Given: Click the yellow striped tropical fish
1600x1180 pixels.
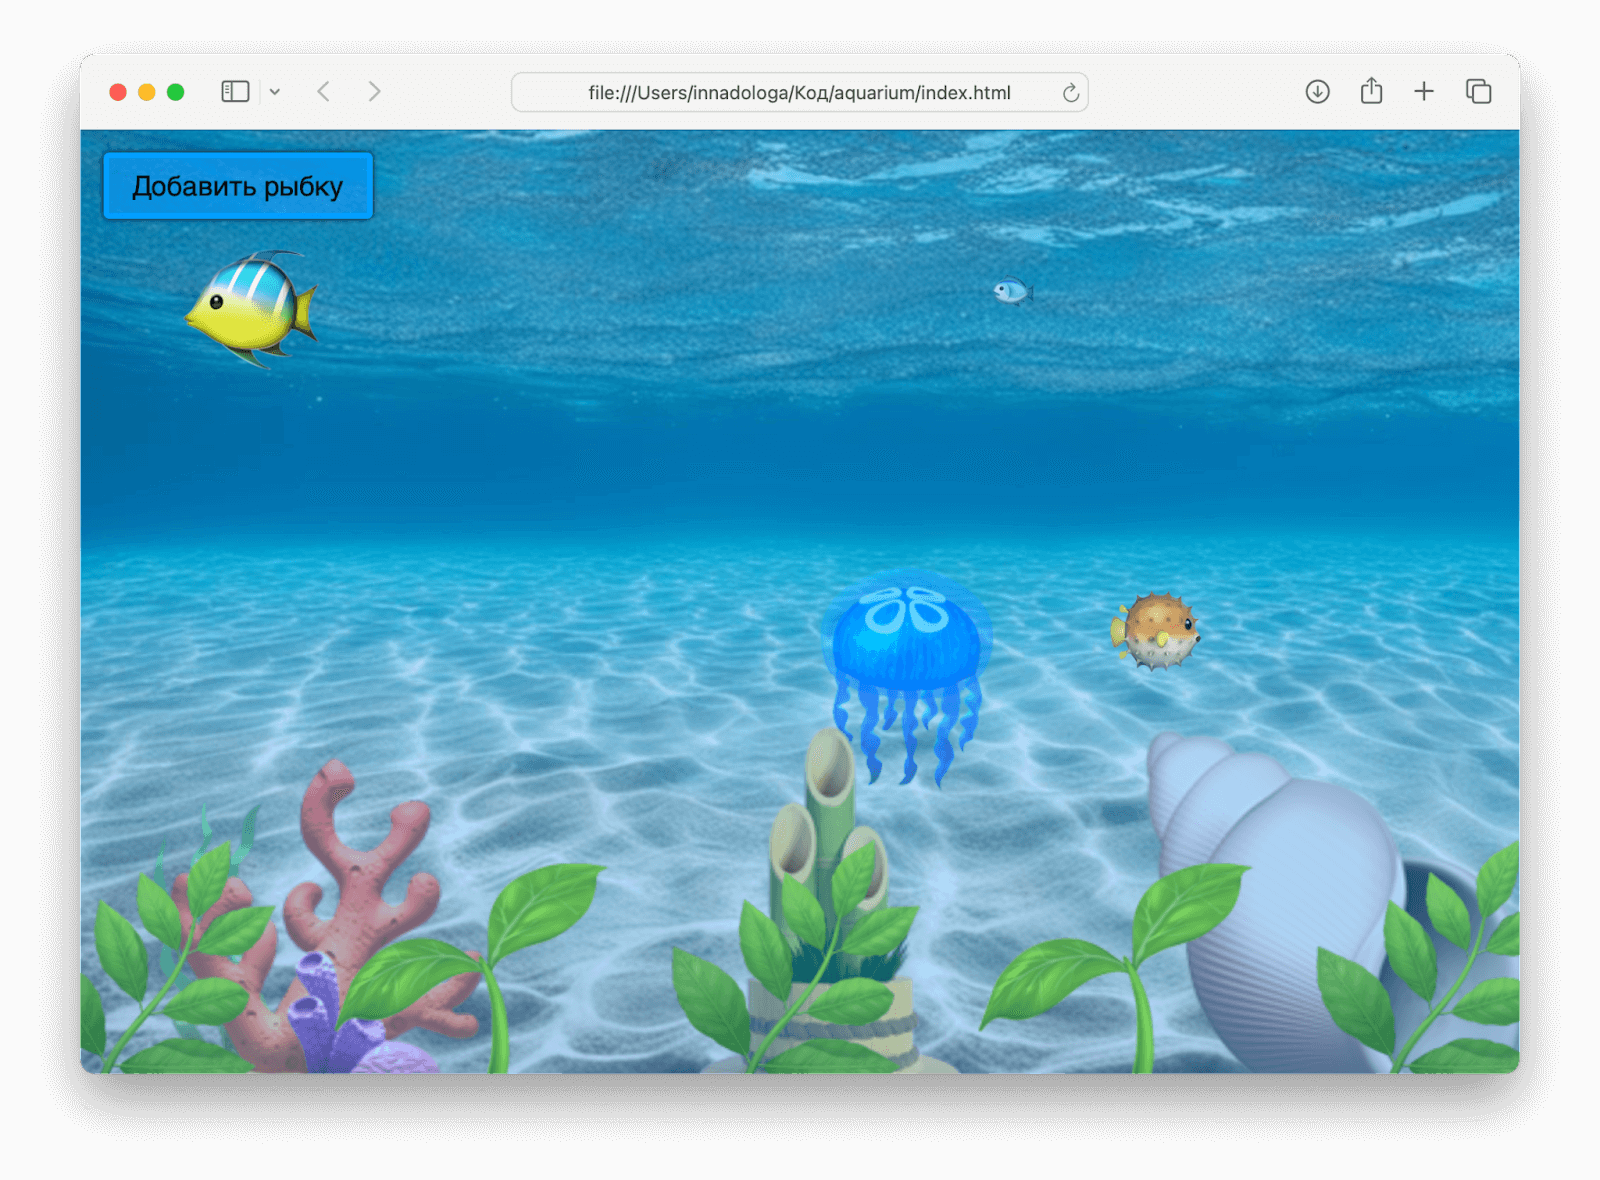Looking at the screenshot, I should click(252, 309).
